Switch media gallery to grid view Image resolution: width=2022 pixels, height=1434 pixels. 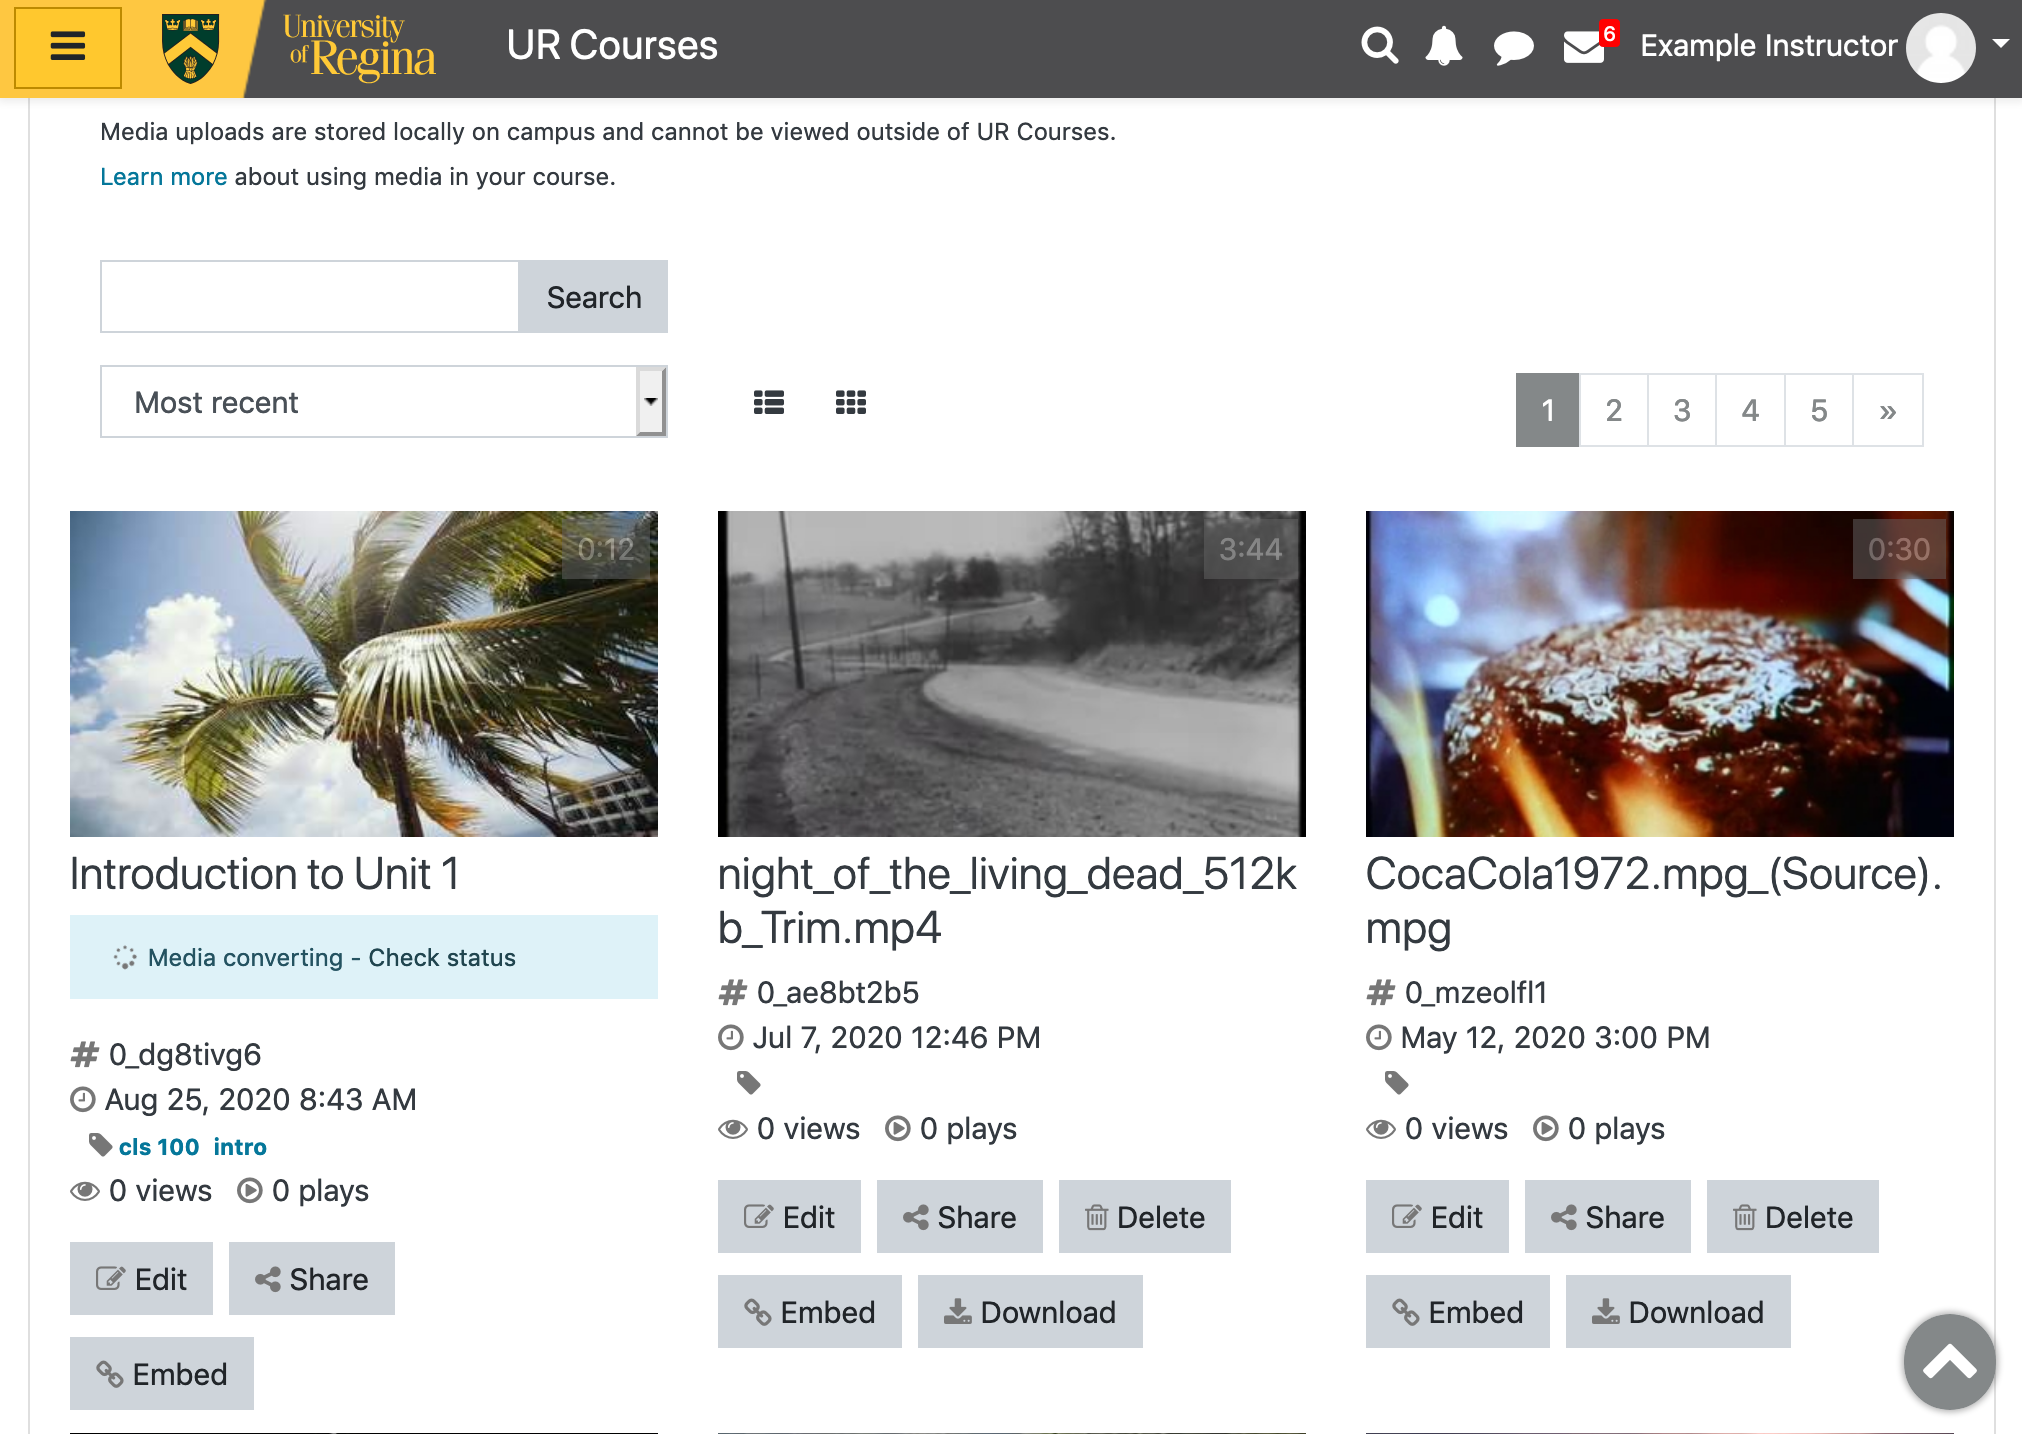pos(850,401)
